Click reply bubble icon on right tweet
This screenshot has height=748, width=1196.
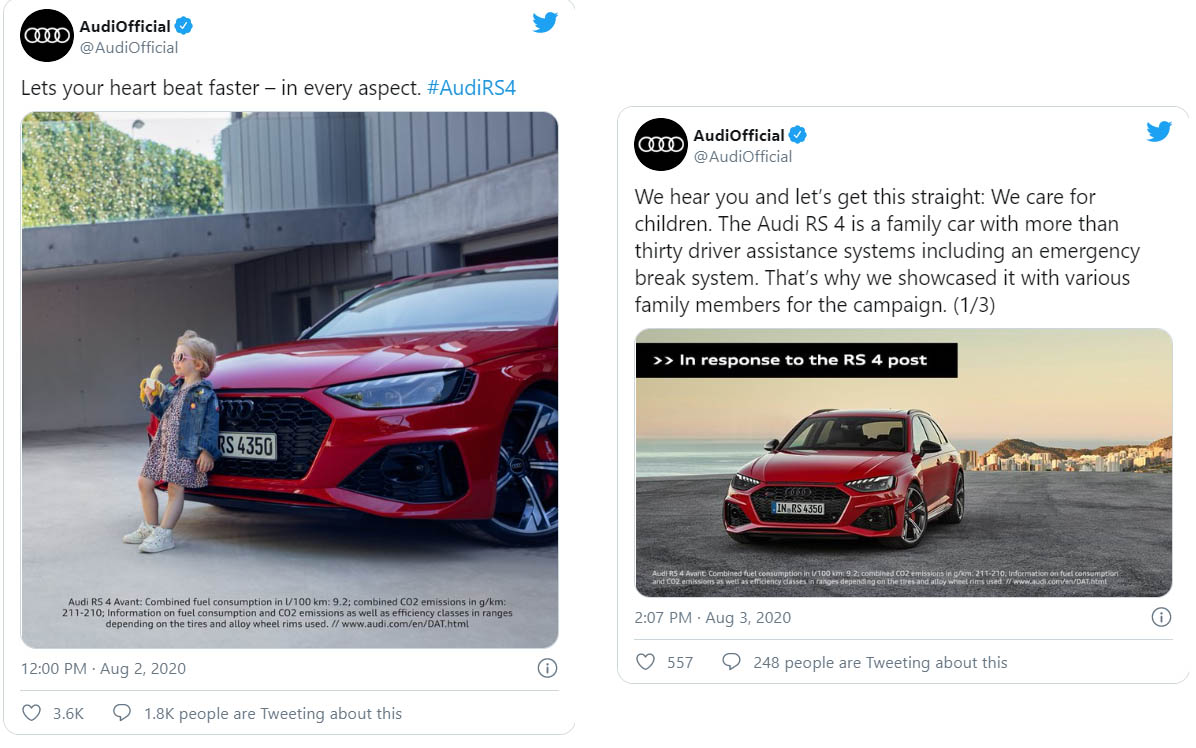point(731,662)
